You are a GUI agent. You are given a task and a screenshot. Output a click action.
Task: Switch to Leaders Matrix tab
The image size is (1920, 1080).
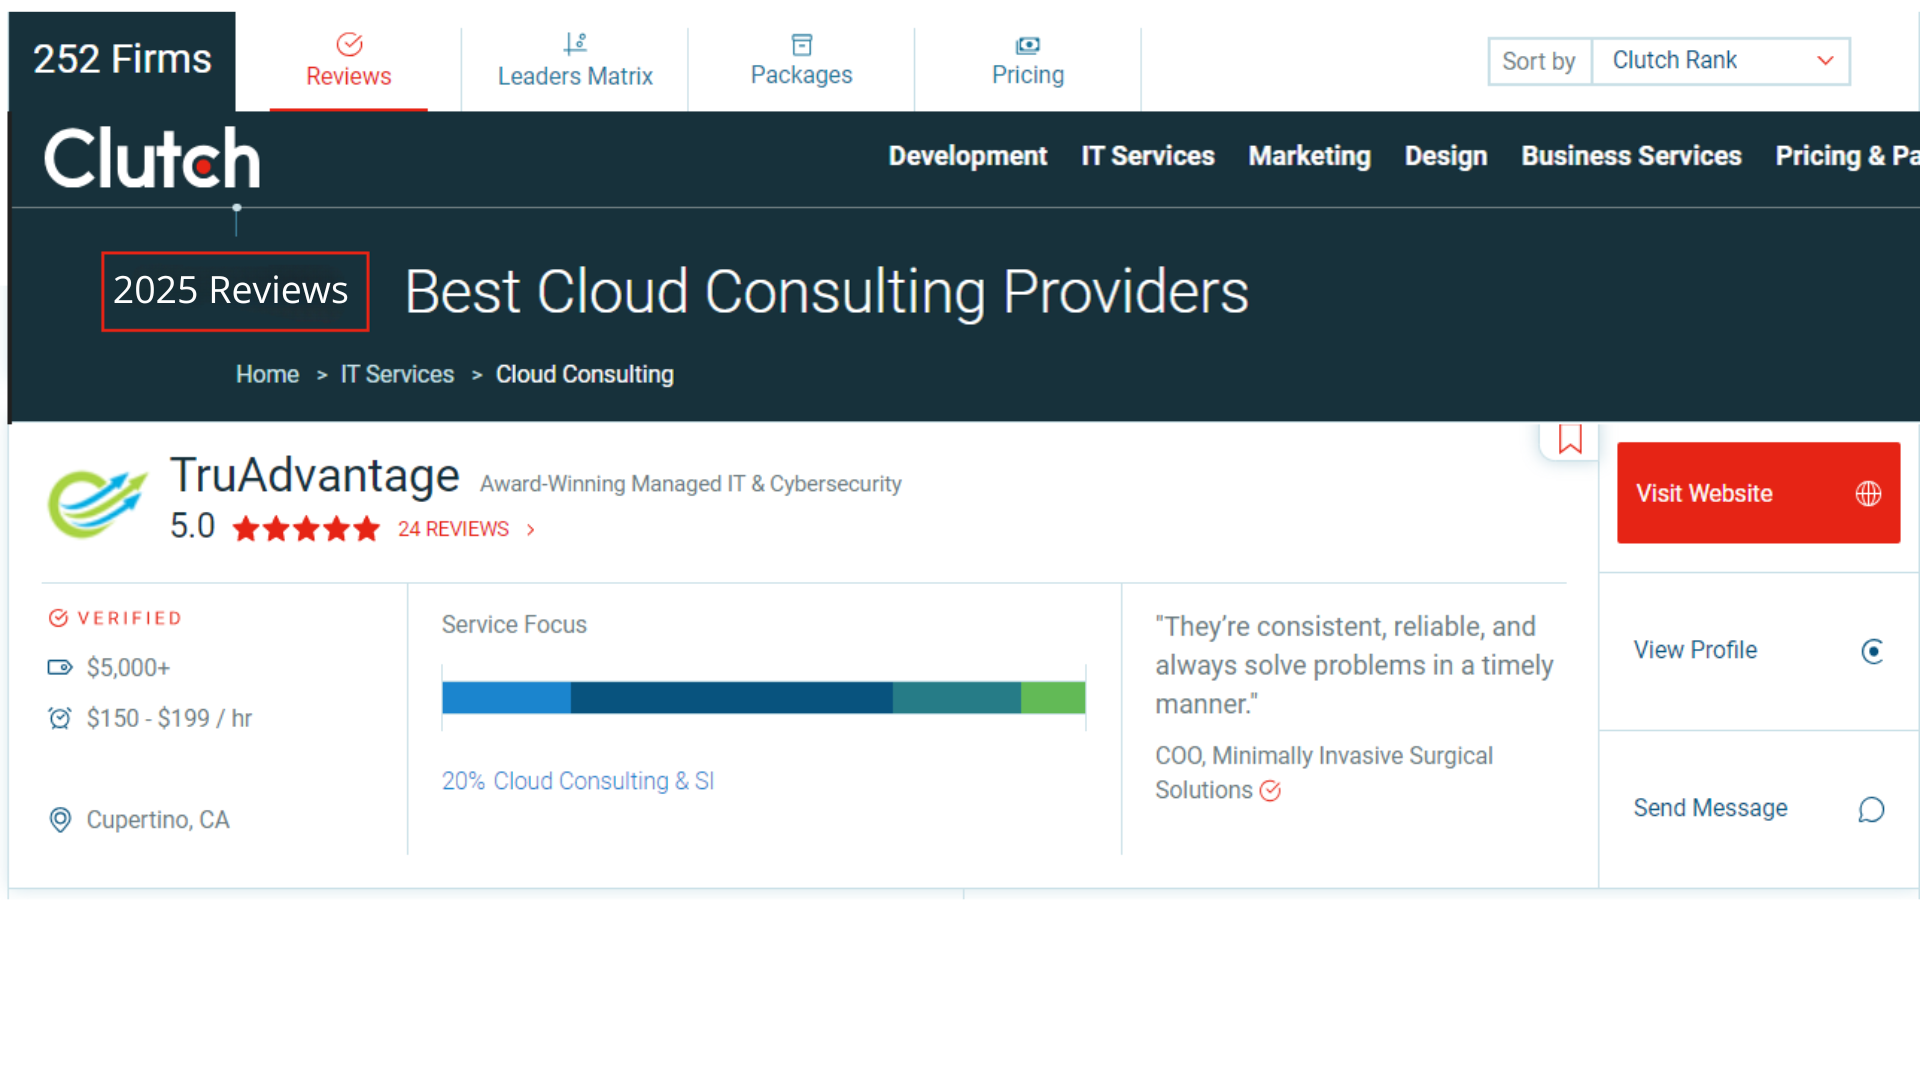click(x=575, y=62)
